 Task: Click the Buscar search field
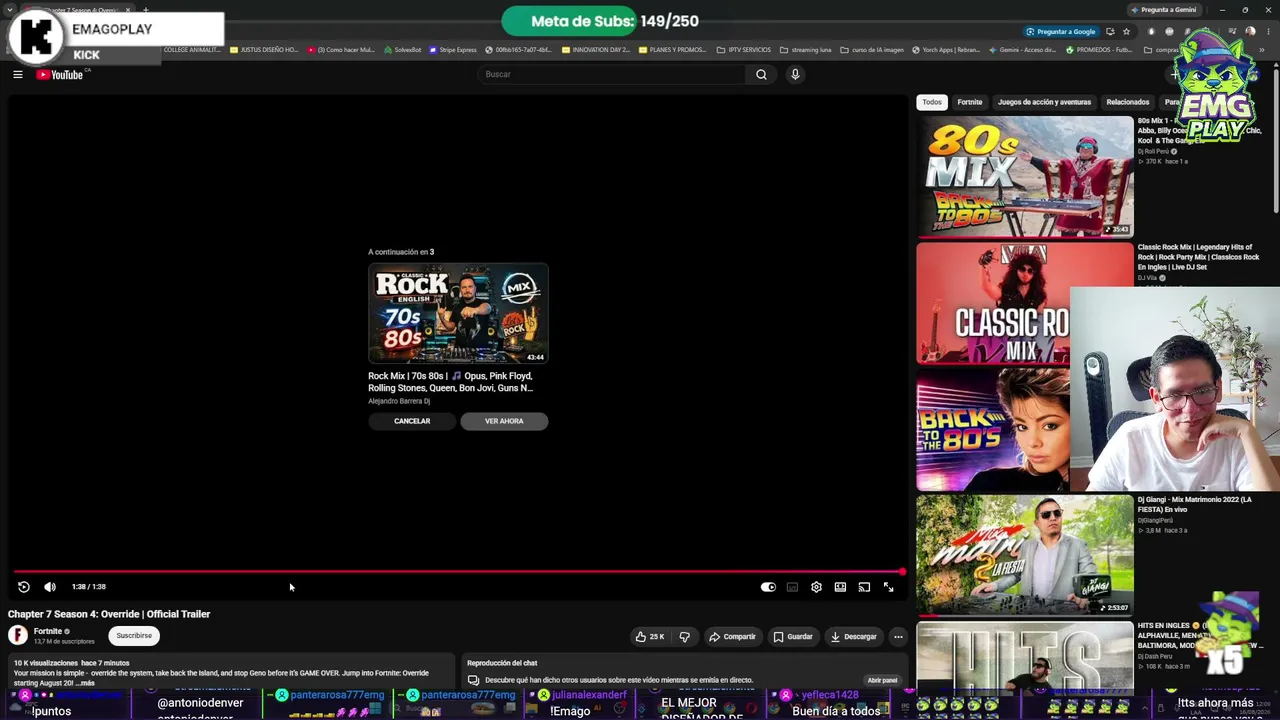(x=612, y=74)
